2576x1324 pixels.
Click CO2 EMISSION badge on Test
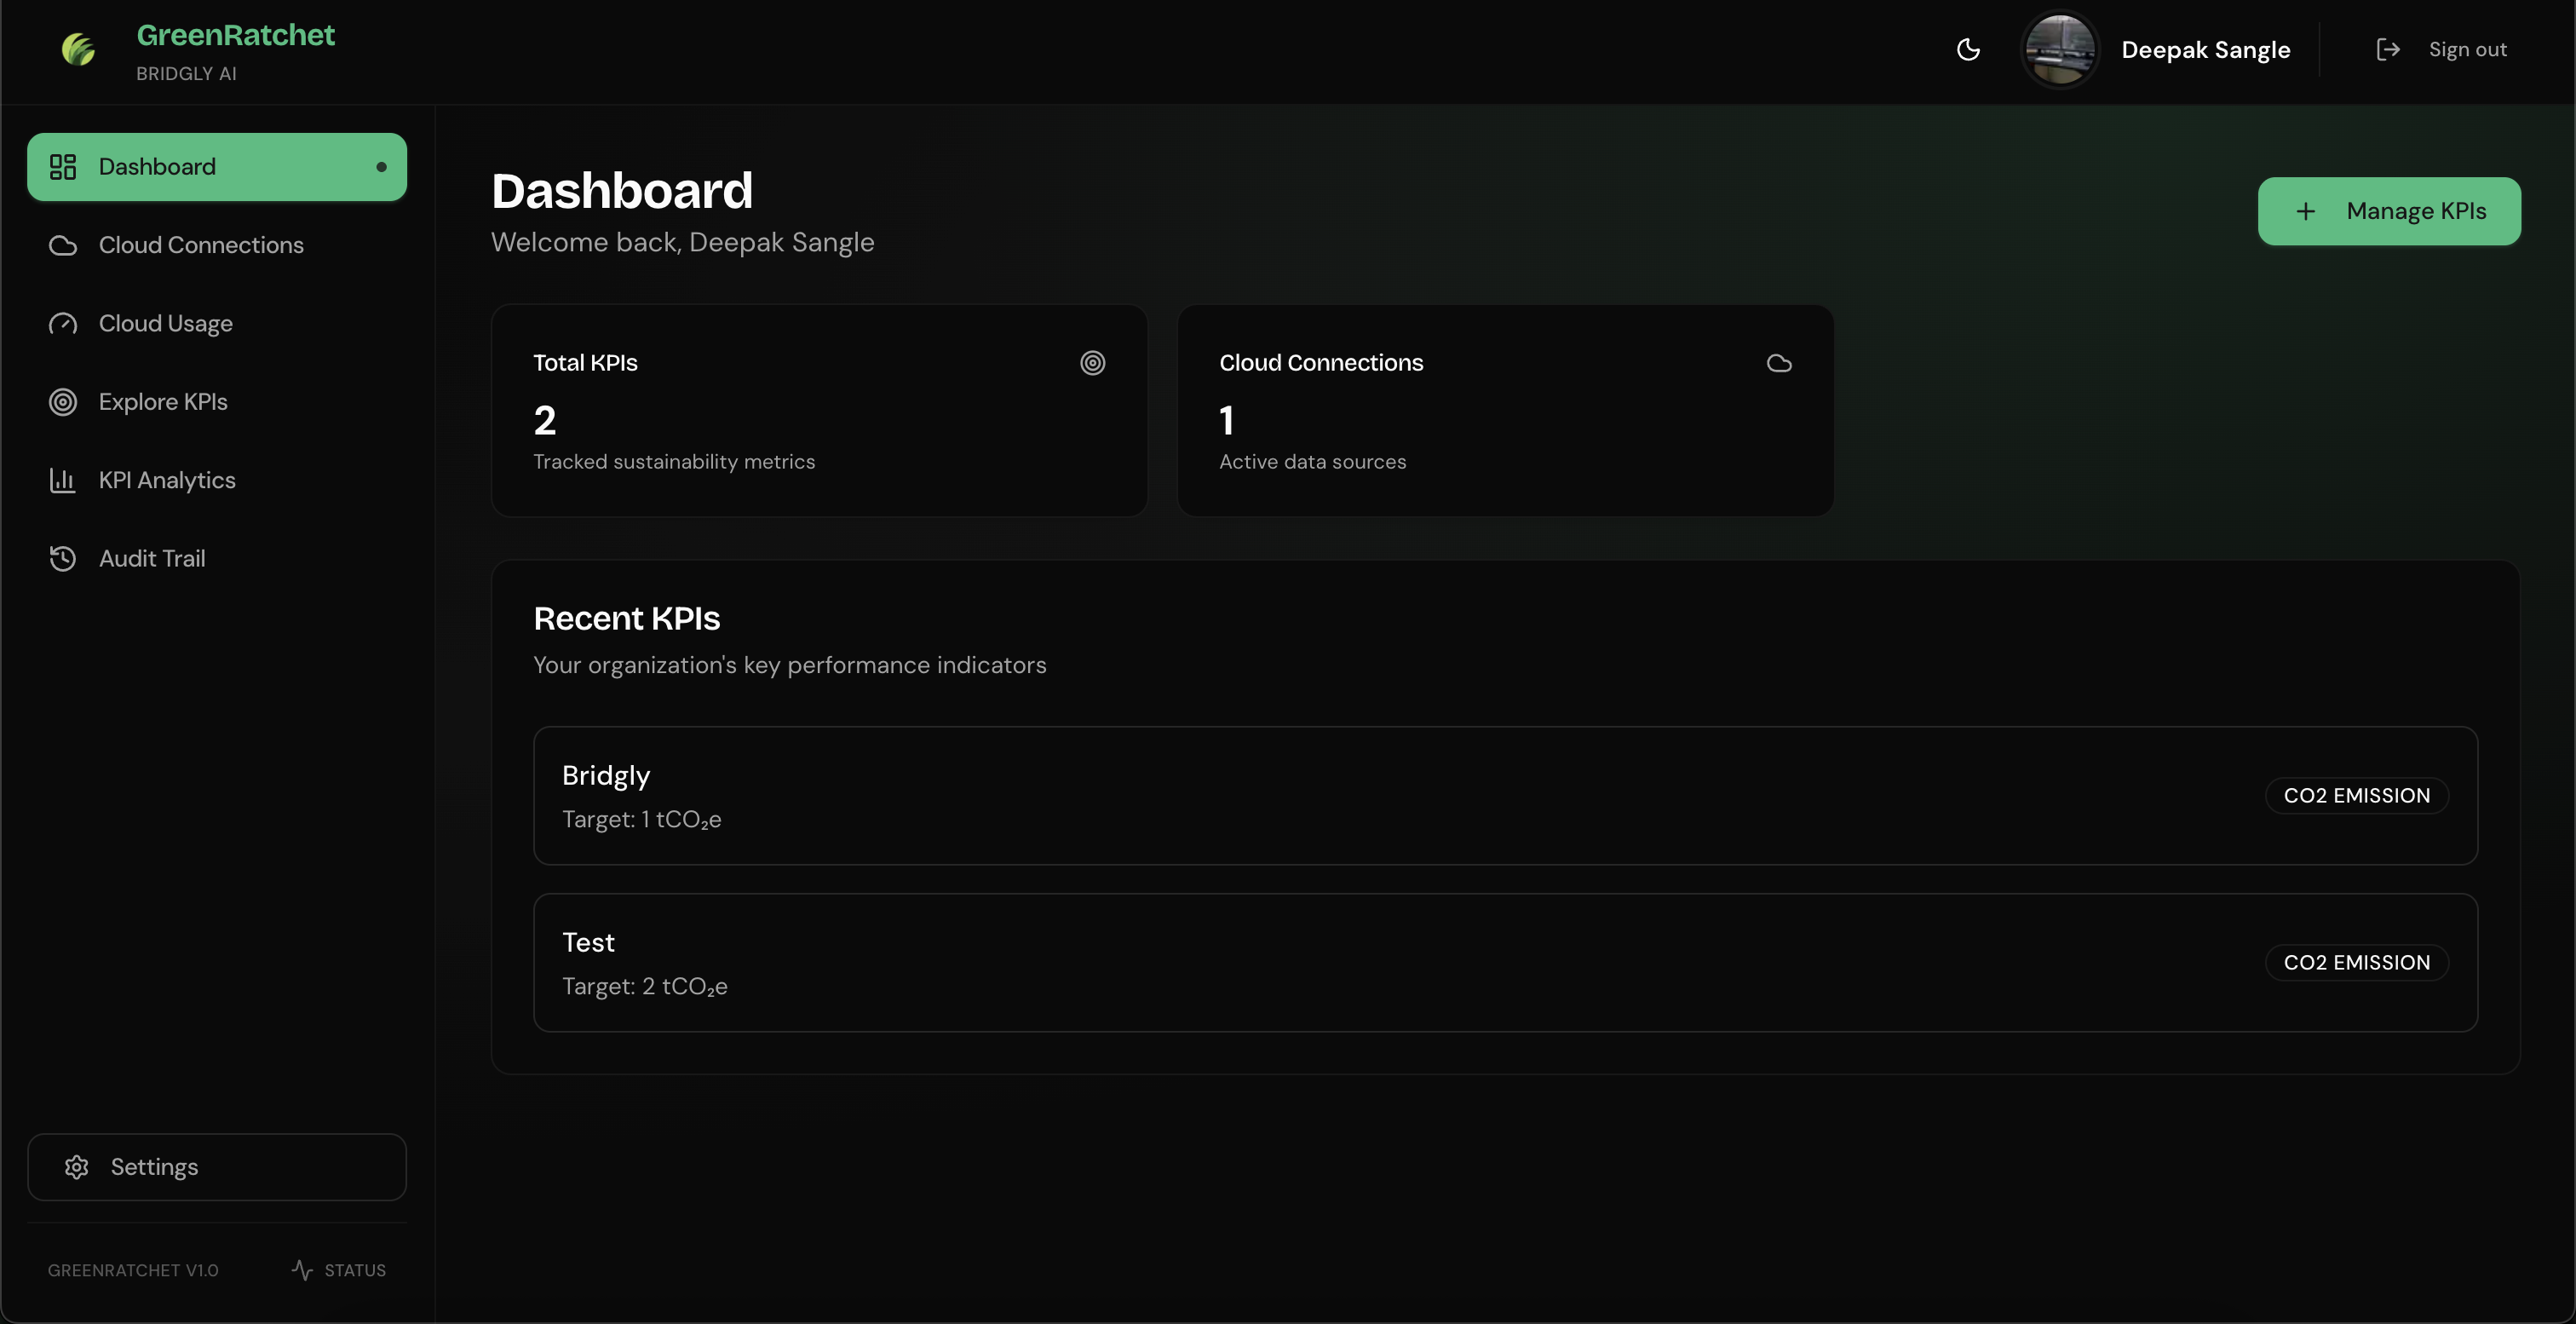[x=2356, y=963]
